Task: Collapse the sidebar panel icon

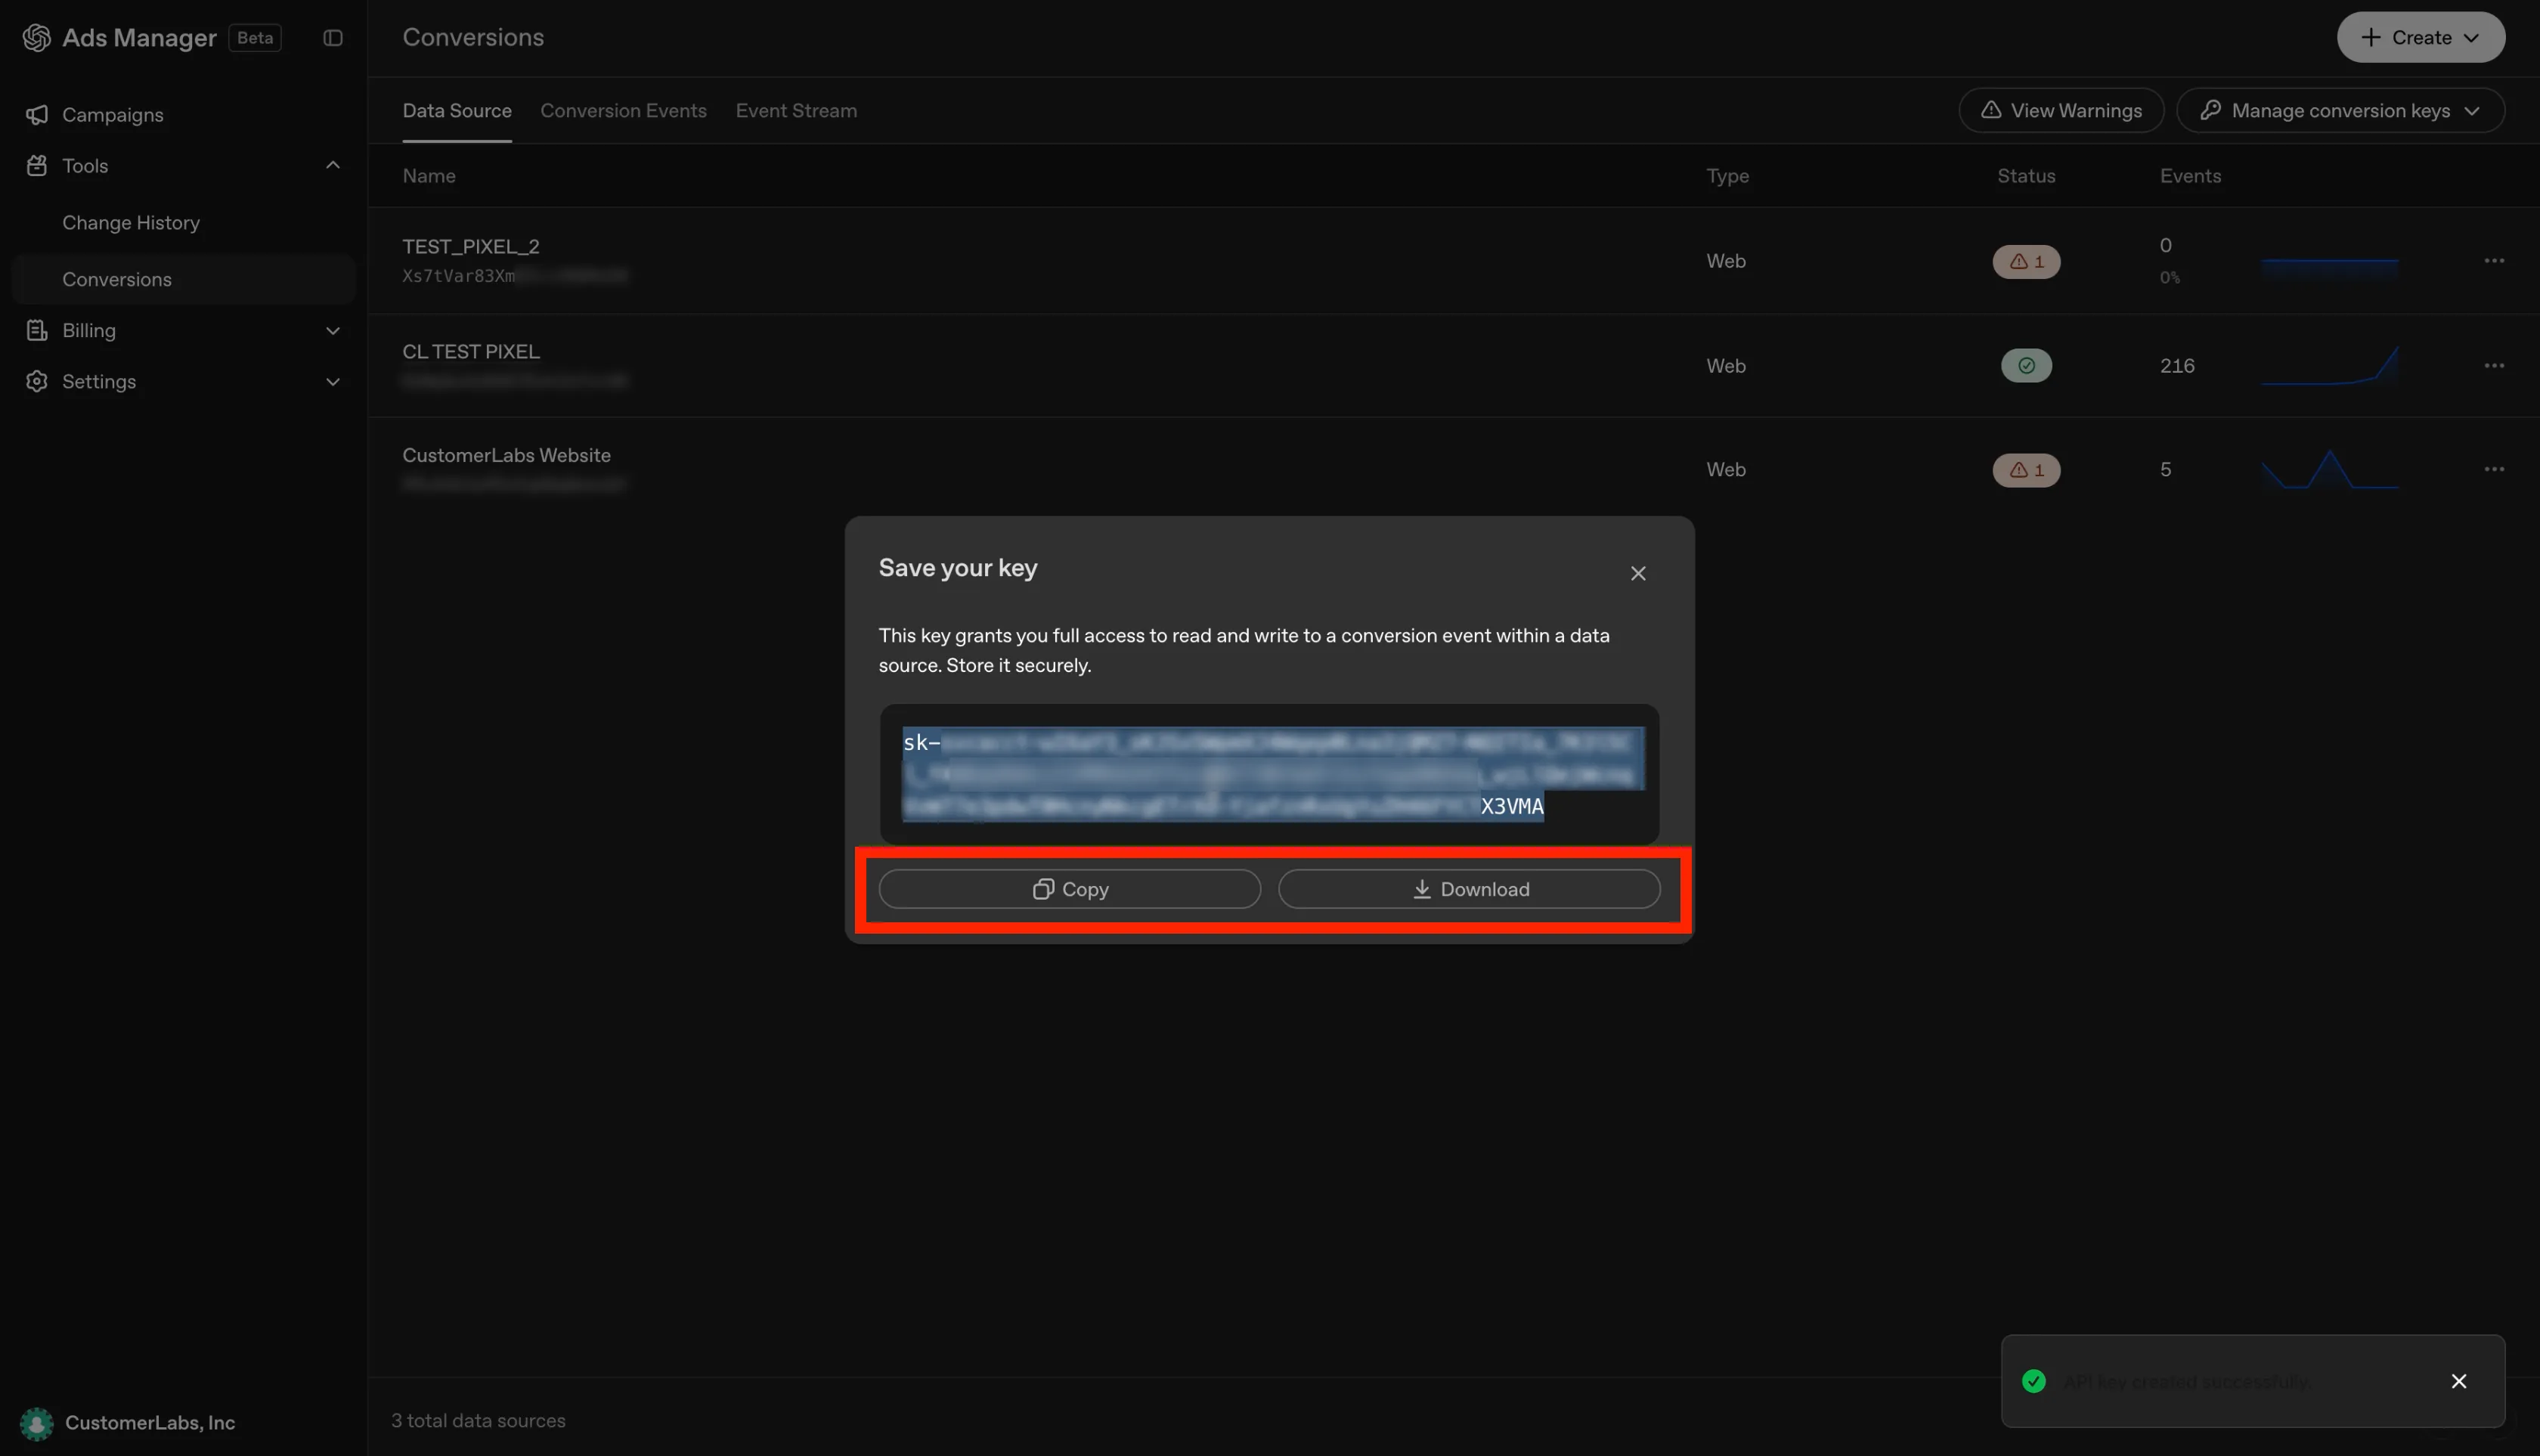Action: point(333,37)
